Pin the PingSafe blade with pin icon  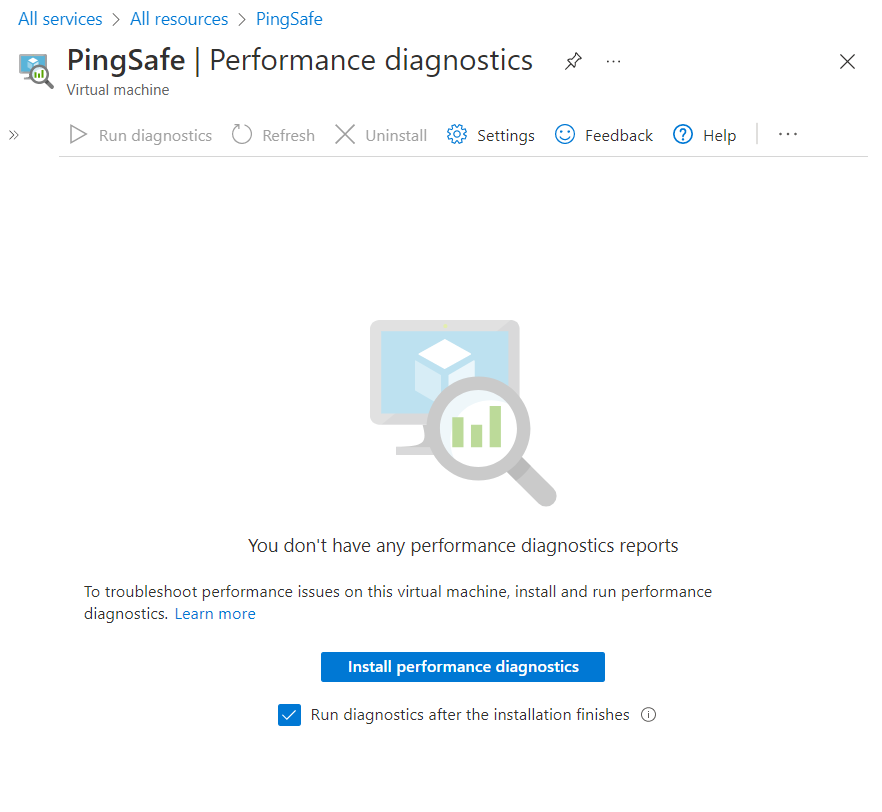[x=573, y=62]
